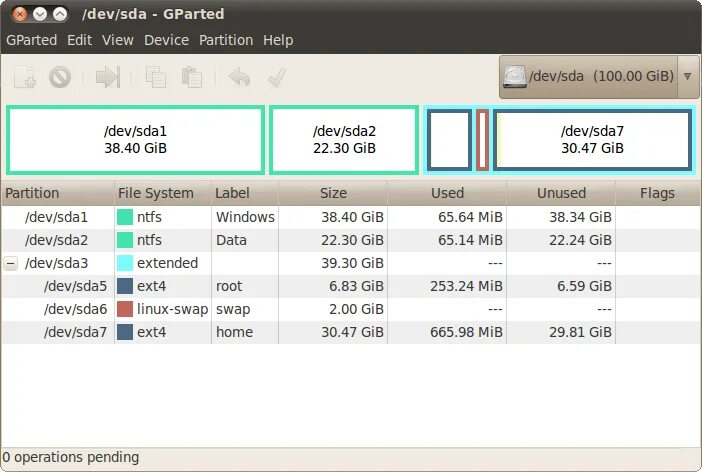Viewport: 702px width, 472px height.
Task: Open the Partition menu
Action: pyautogui.click(x=226, y=40)
